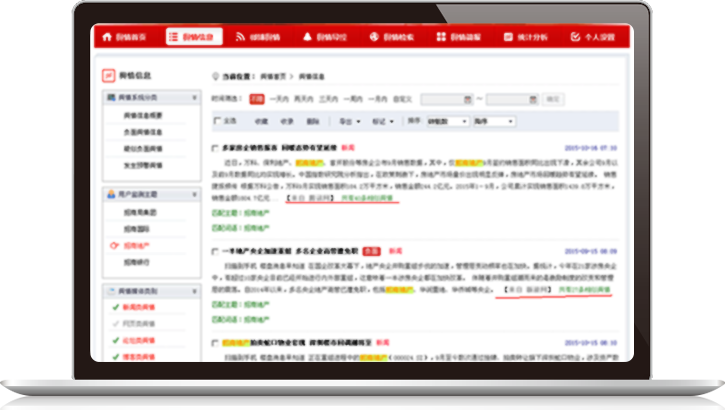
Task: Tick the 全选 select-all checkbox
Action: click(x=217, y=121)
